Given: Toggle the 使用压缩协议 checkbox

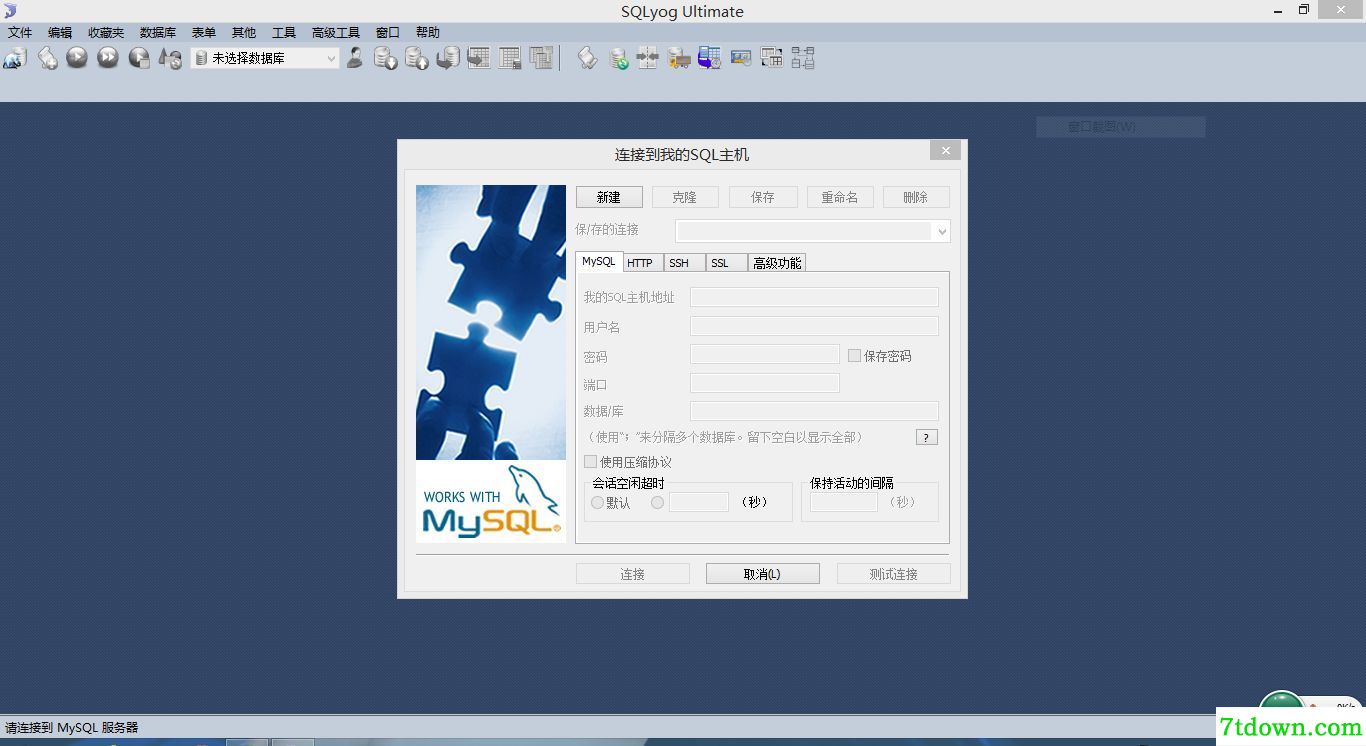Looking at the screenshot, I should click(590, 461).
